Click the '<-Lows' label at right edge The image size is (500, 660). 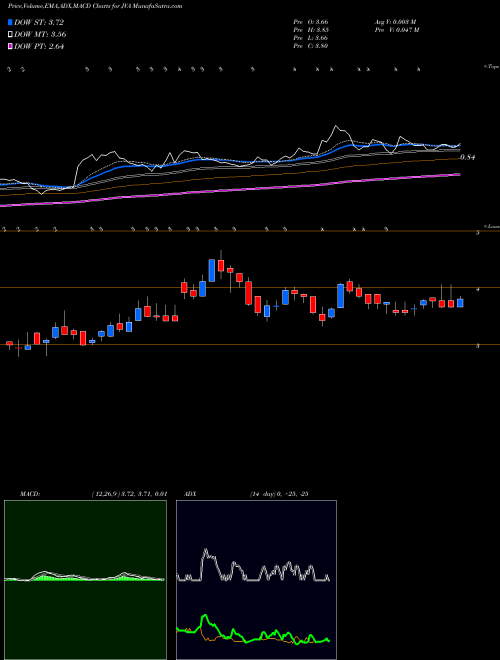(491, 226)
